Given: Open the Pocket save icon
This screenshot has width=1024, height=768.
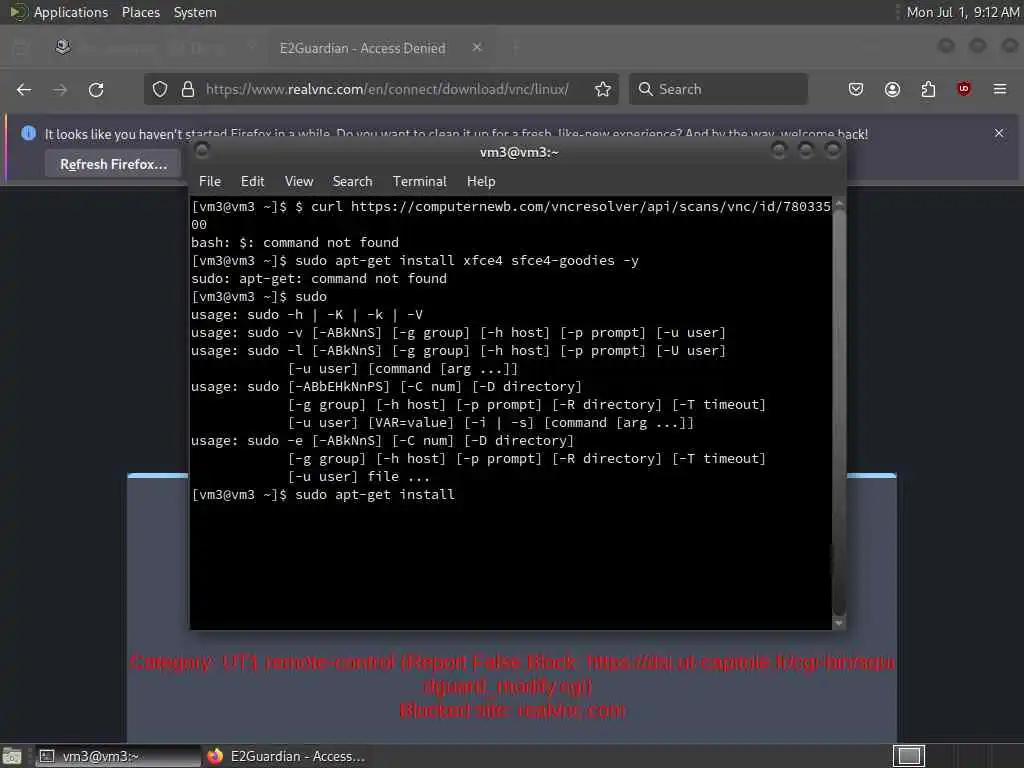Looking at the screenshot, I should [x=856, y=89].
